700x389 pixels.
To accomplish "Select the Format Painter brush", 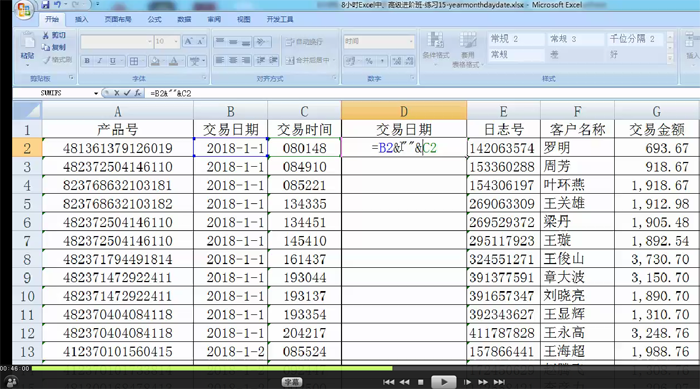I will pyautogui.click(x=57, y=59).
